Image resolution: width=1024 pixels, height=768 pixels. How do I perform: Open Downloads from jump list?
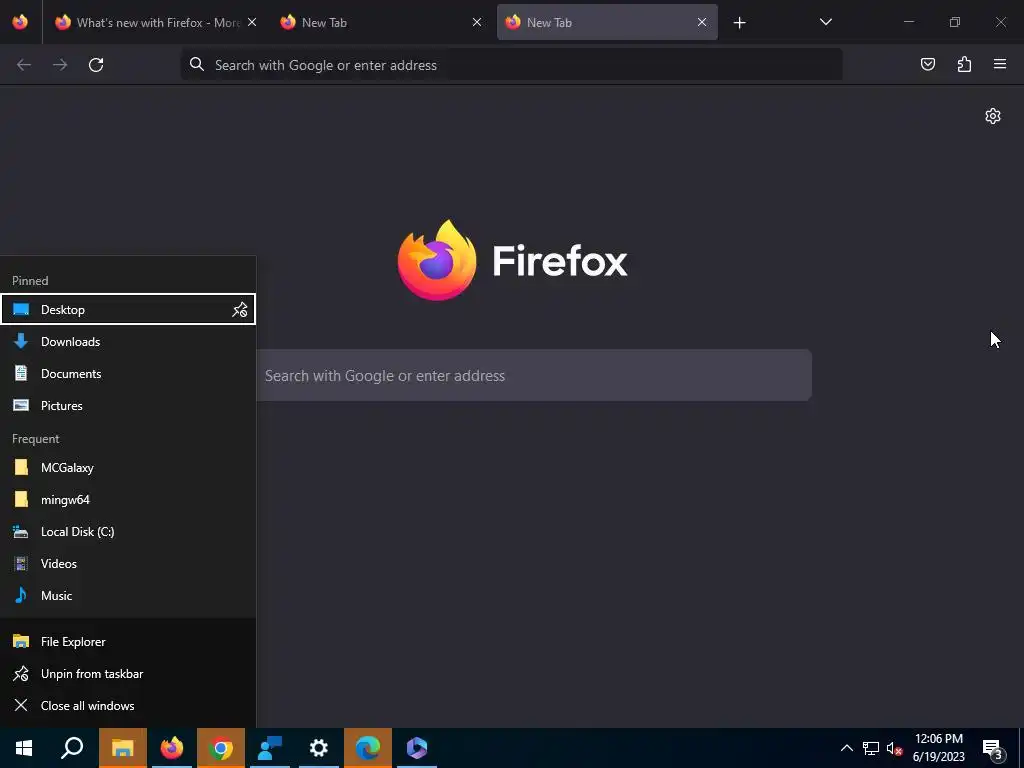point(128,342)
